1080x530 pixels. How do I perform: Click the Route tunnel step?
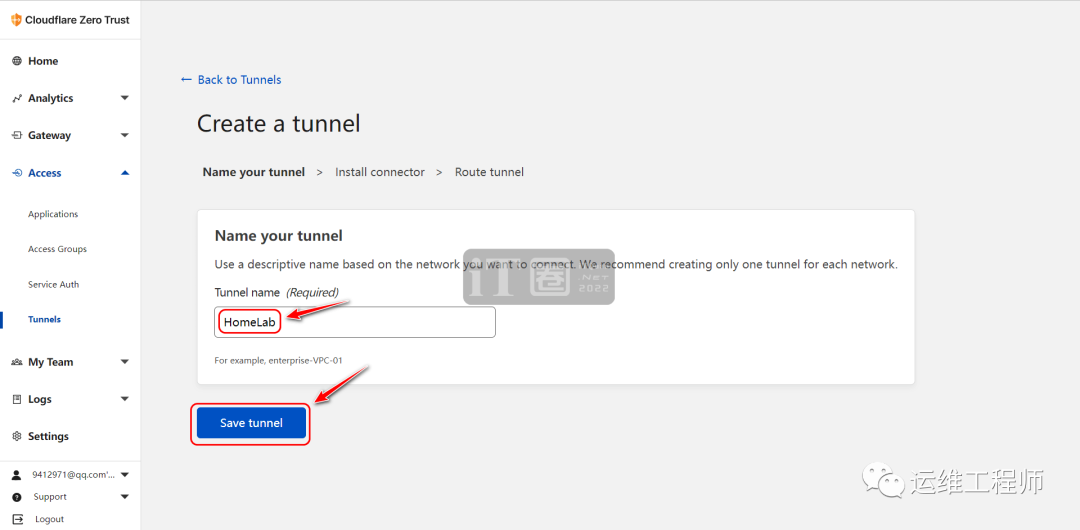[489, 172]
